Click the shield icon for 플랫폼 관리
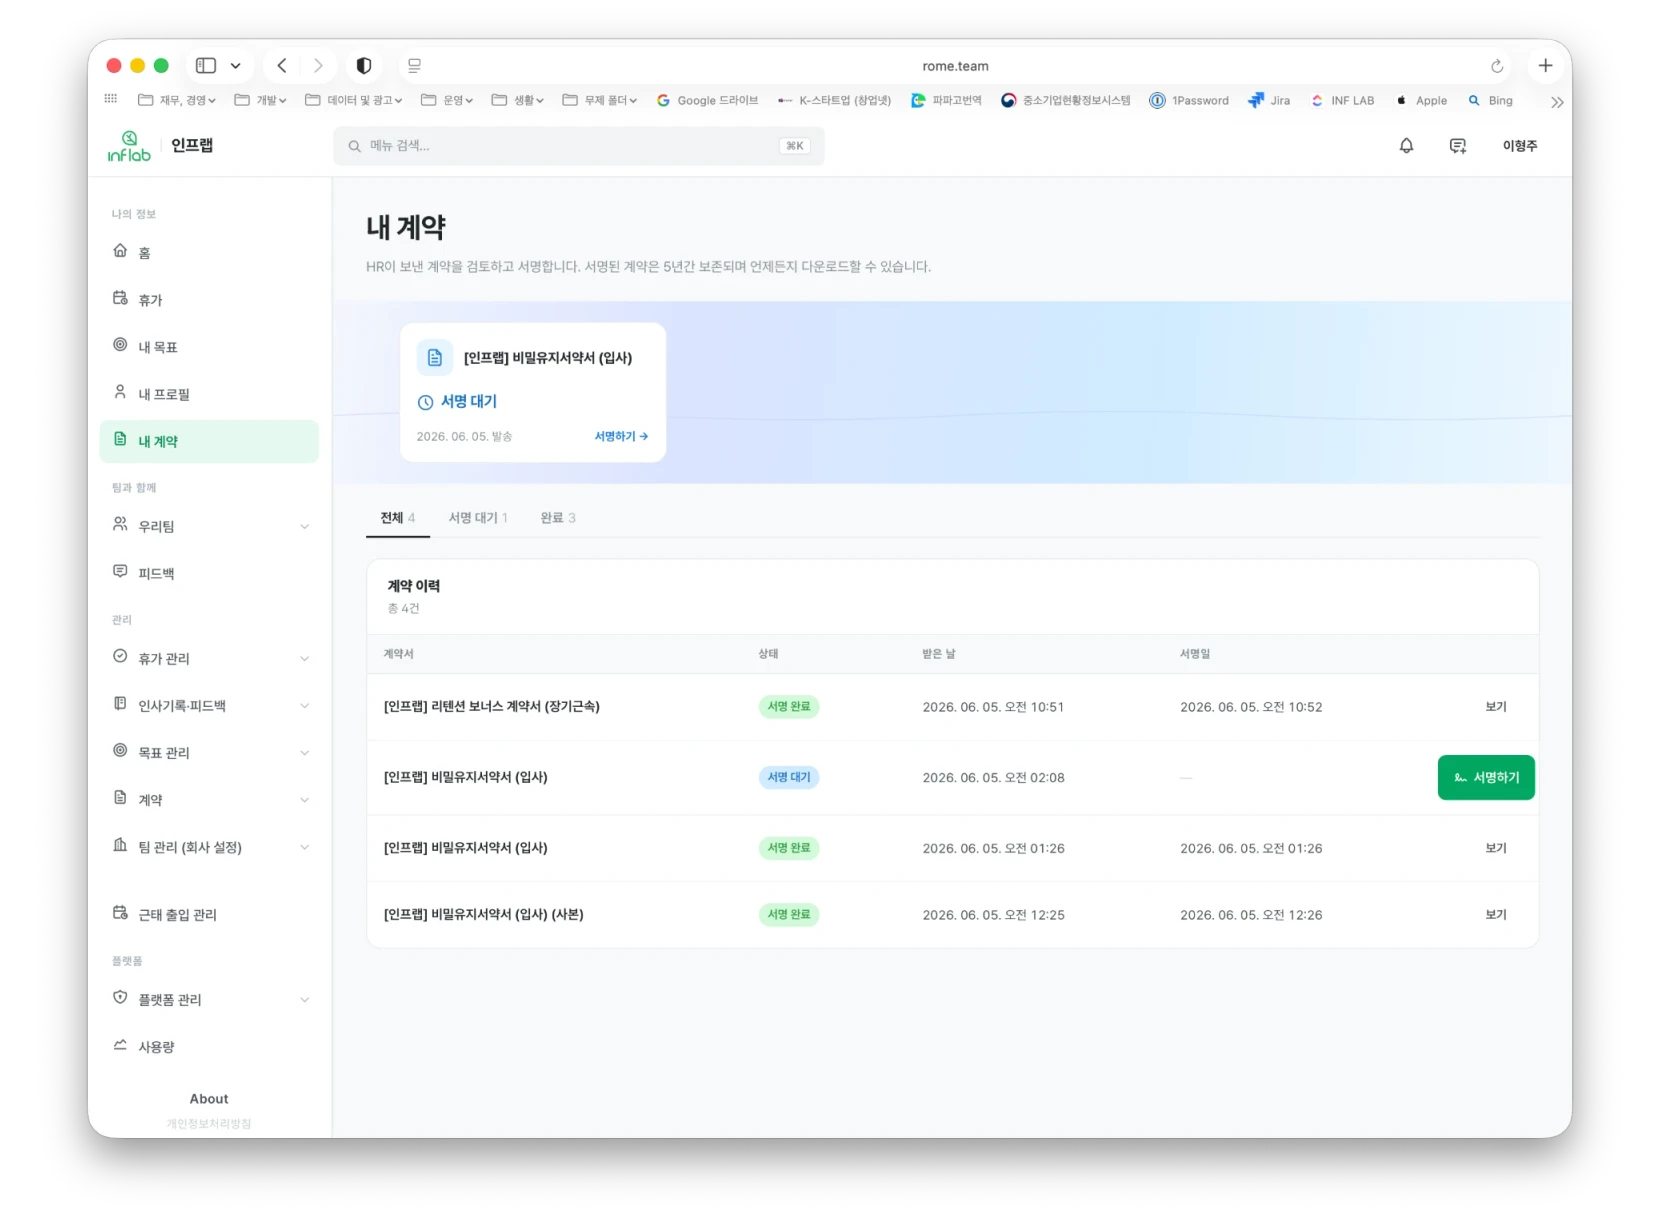 (x=120, y=998)
